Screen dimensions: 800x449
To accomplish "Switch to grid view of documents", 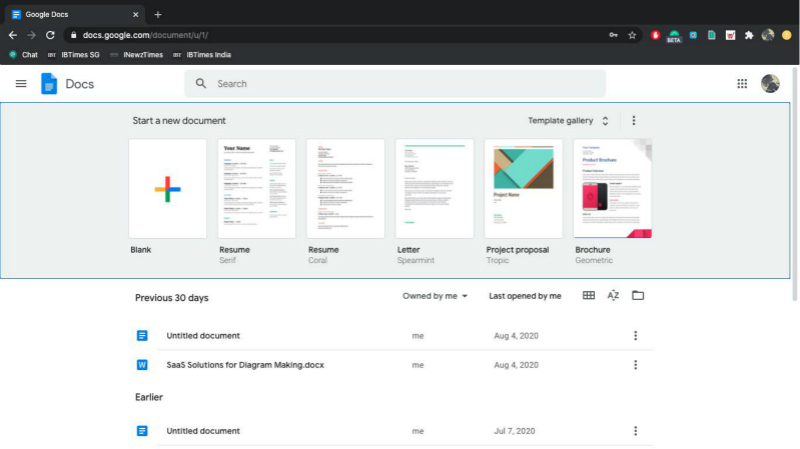I will click(588, 296).
